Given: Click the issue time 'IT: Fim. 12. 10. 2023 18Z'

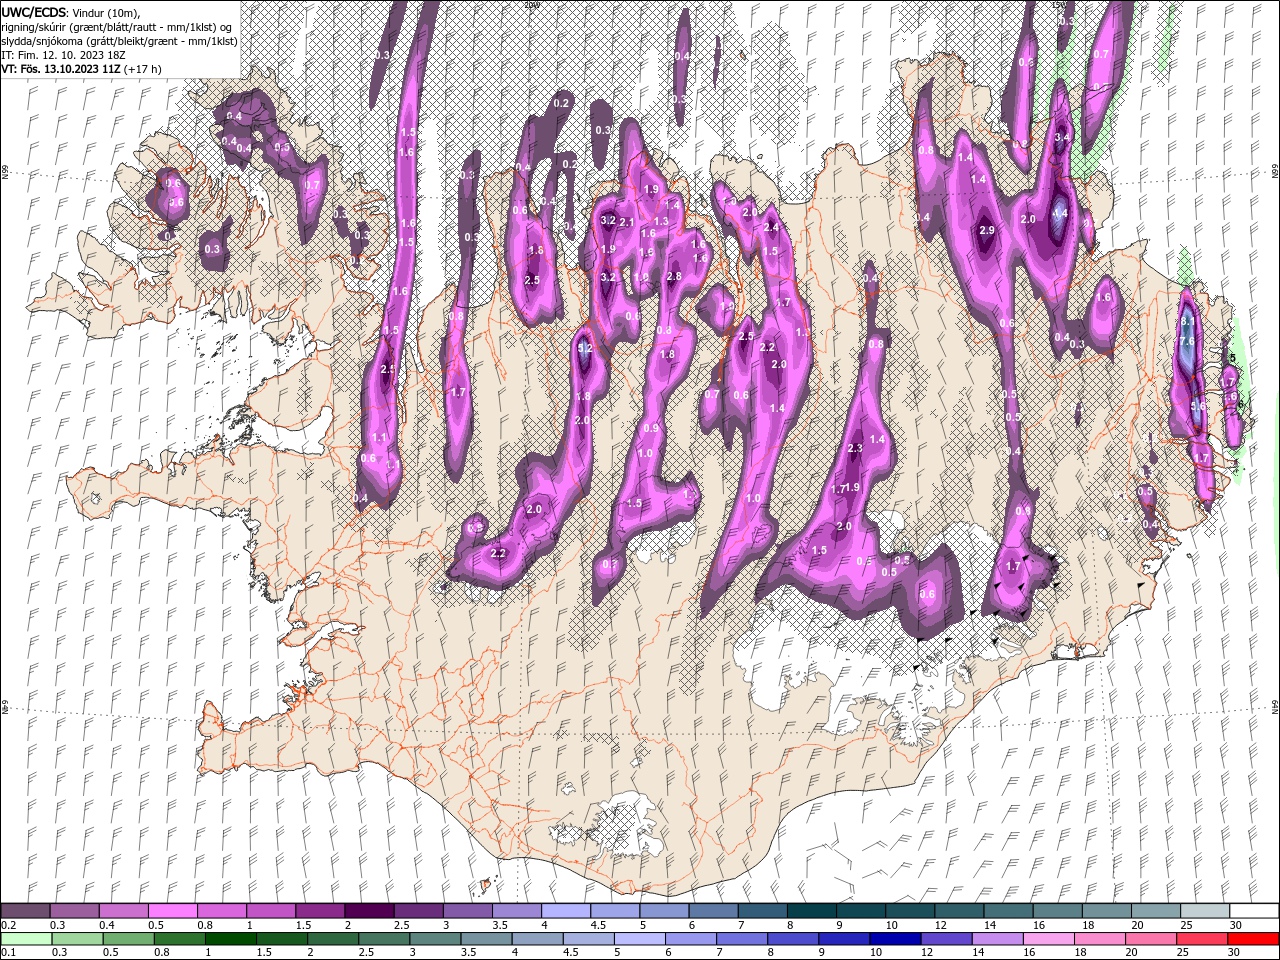Looking at the screenshot, I should tap(63, 55).
